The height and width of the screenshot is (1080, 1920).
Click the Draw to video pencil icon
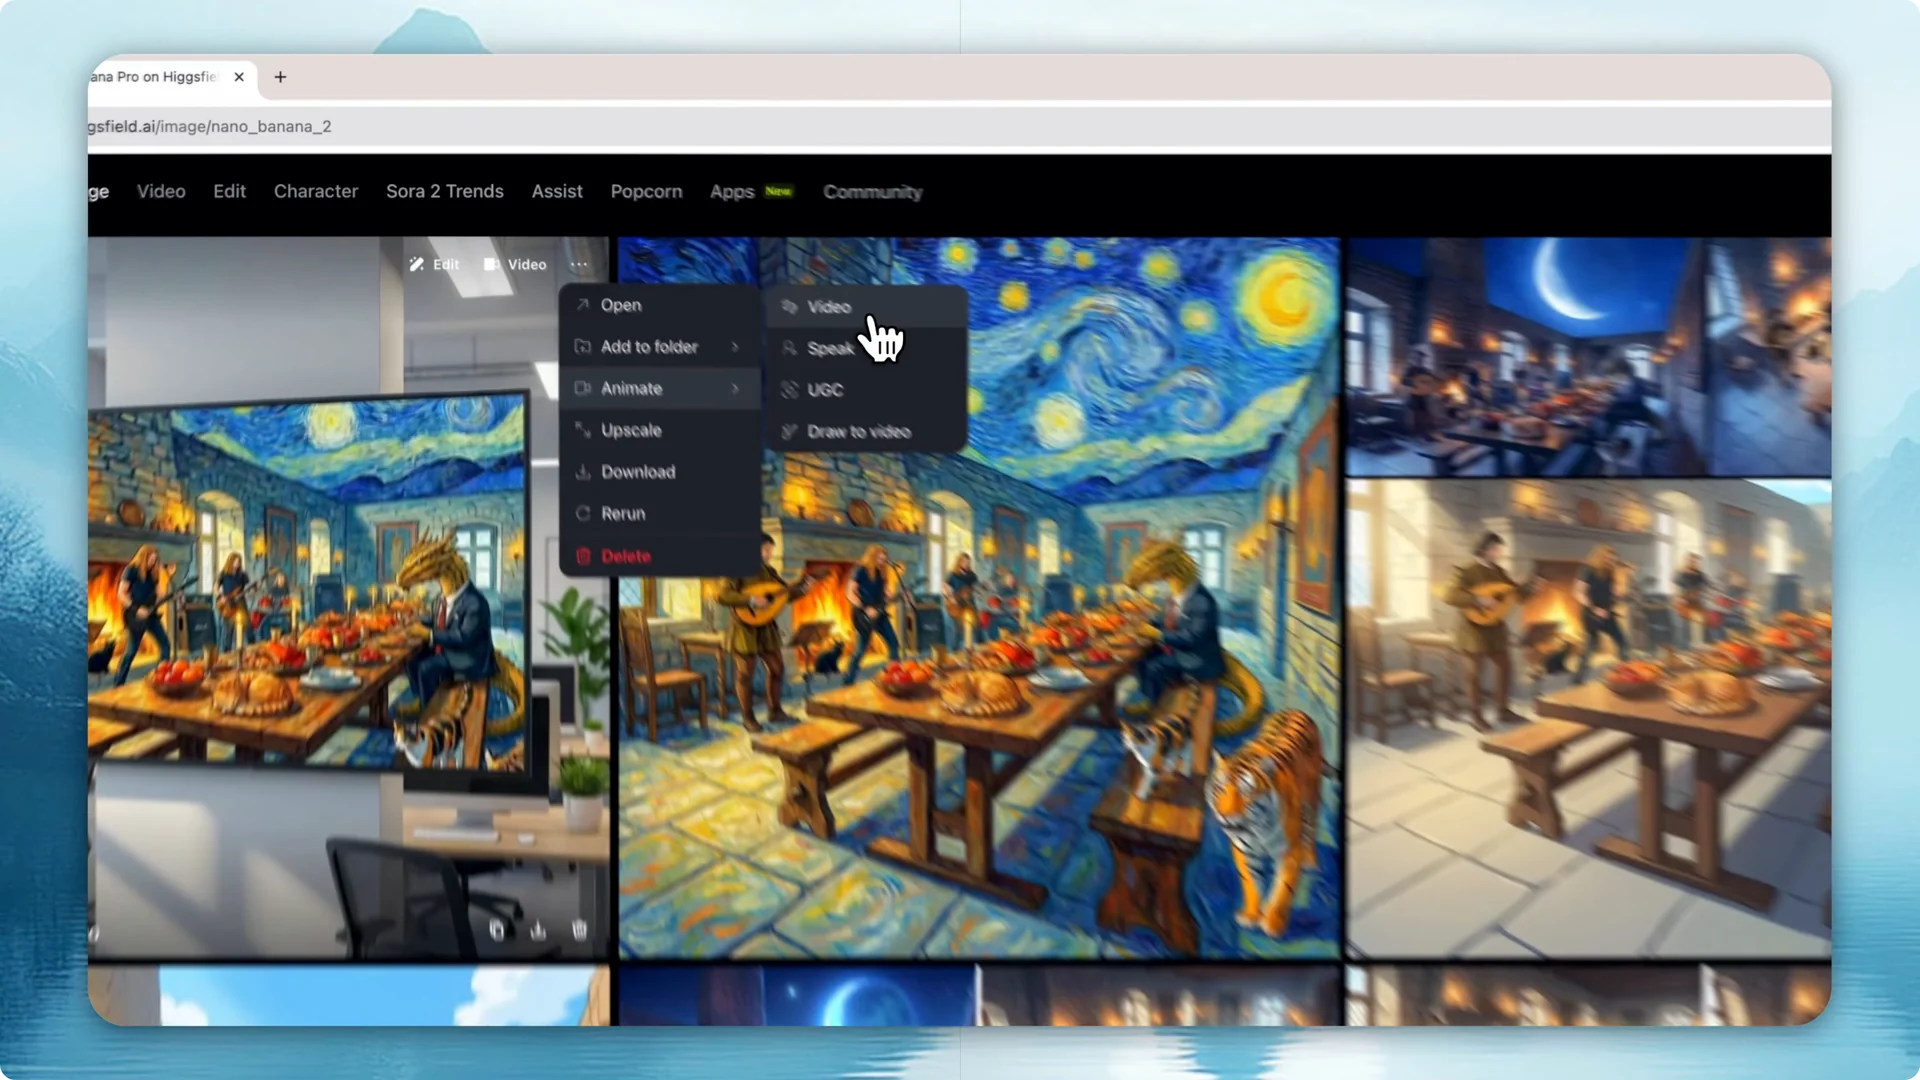click(x=790, y=432)
